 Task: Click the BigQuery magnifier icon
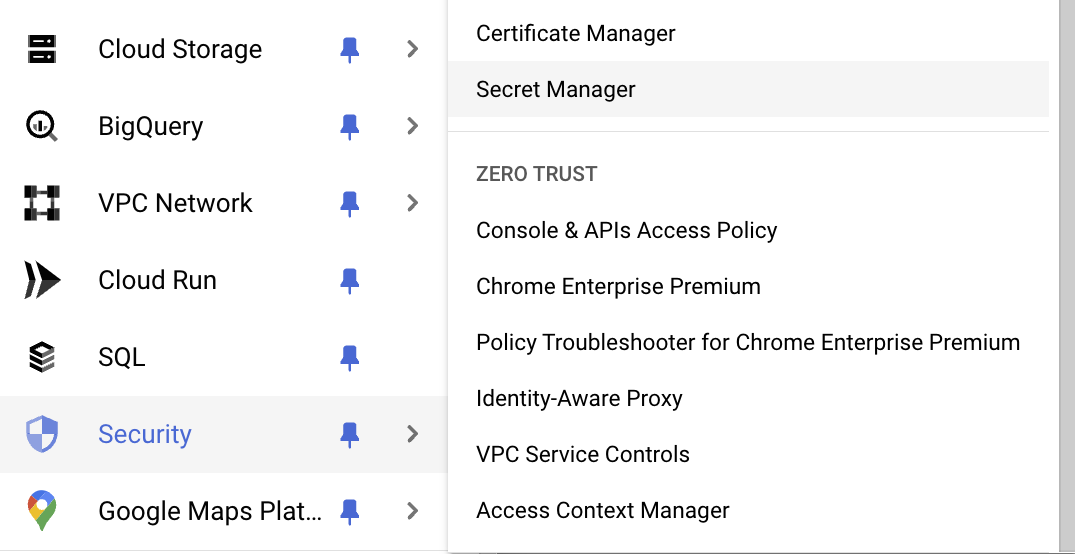42,126
